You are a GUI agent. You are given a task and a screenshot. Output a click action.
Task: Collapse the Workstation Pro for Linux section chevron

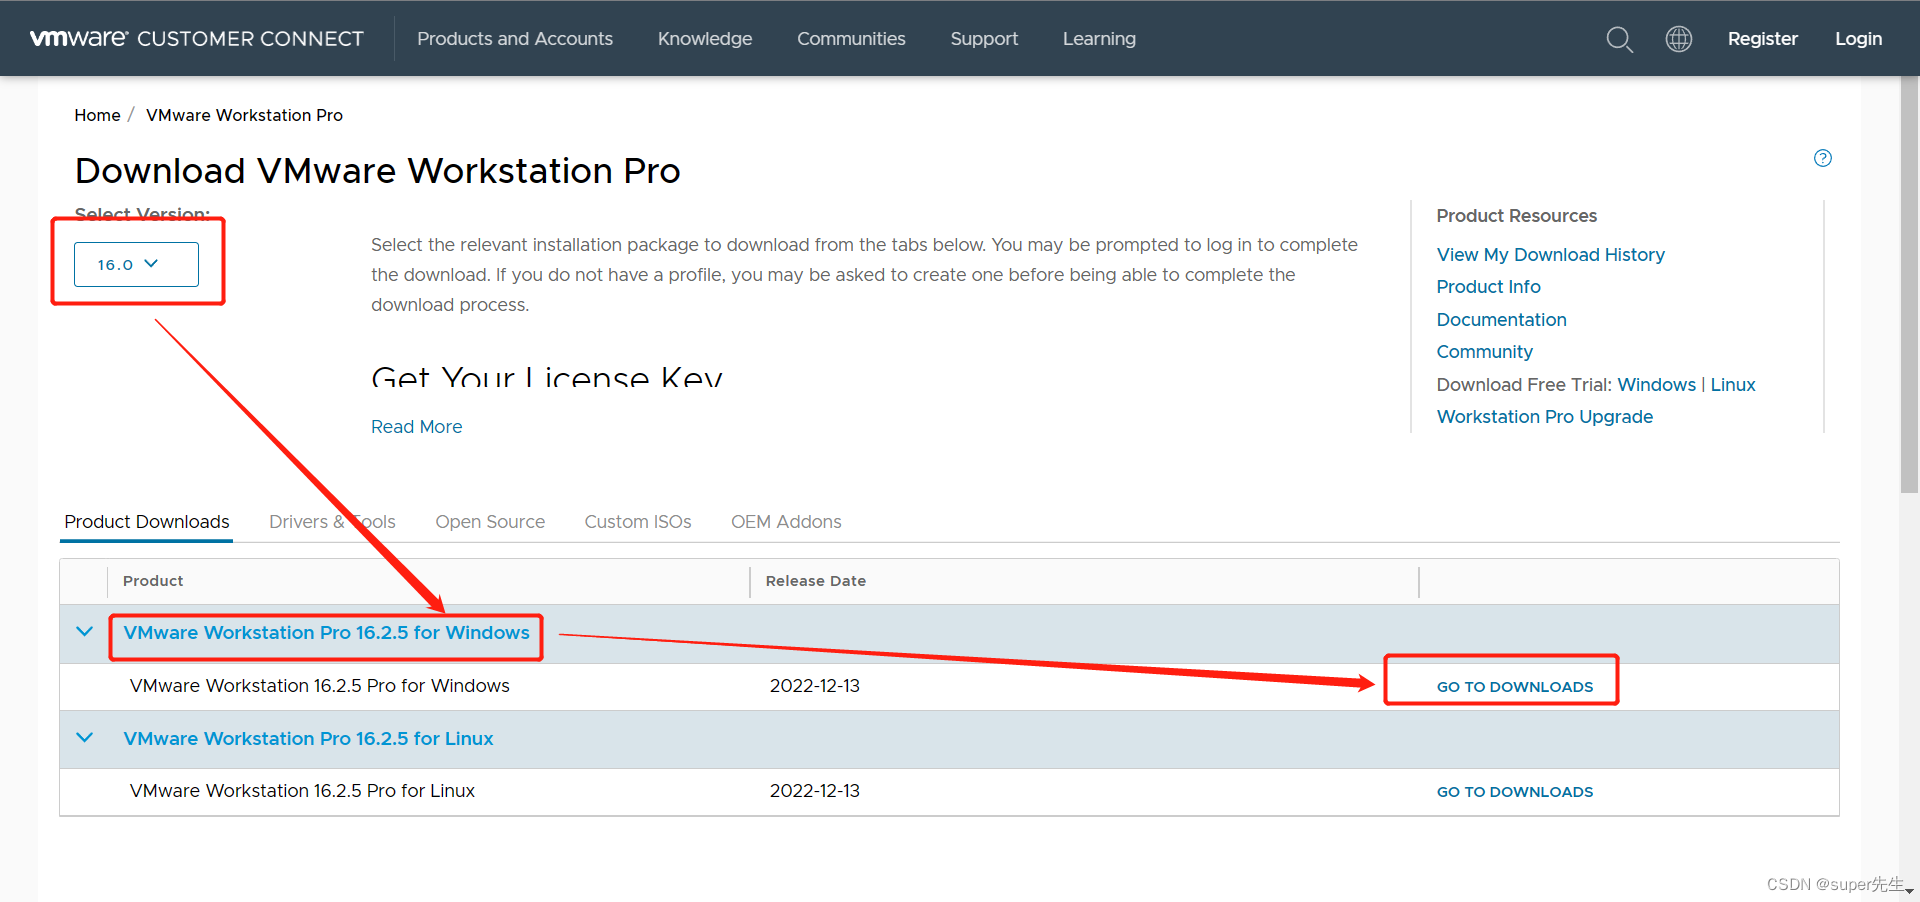click(x=85, y=738)
